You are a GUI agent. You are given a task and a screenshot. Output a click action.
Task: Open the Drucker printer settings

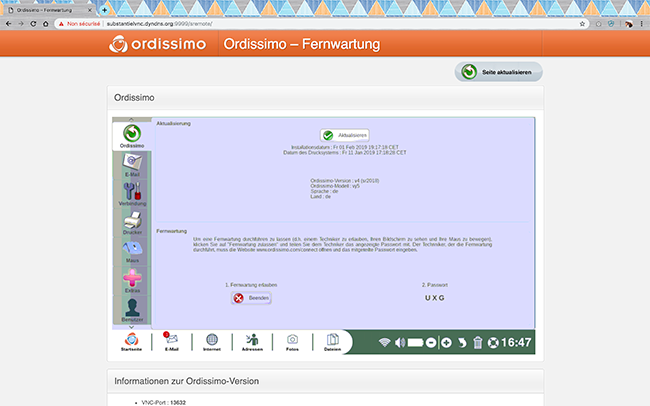coord(132,223)
